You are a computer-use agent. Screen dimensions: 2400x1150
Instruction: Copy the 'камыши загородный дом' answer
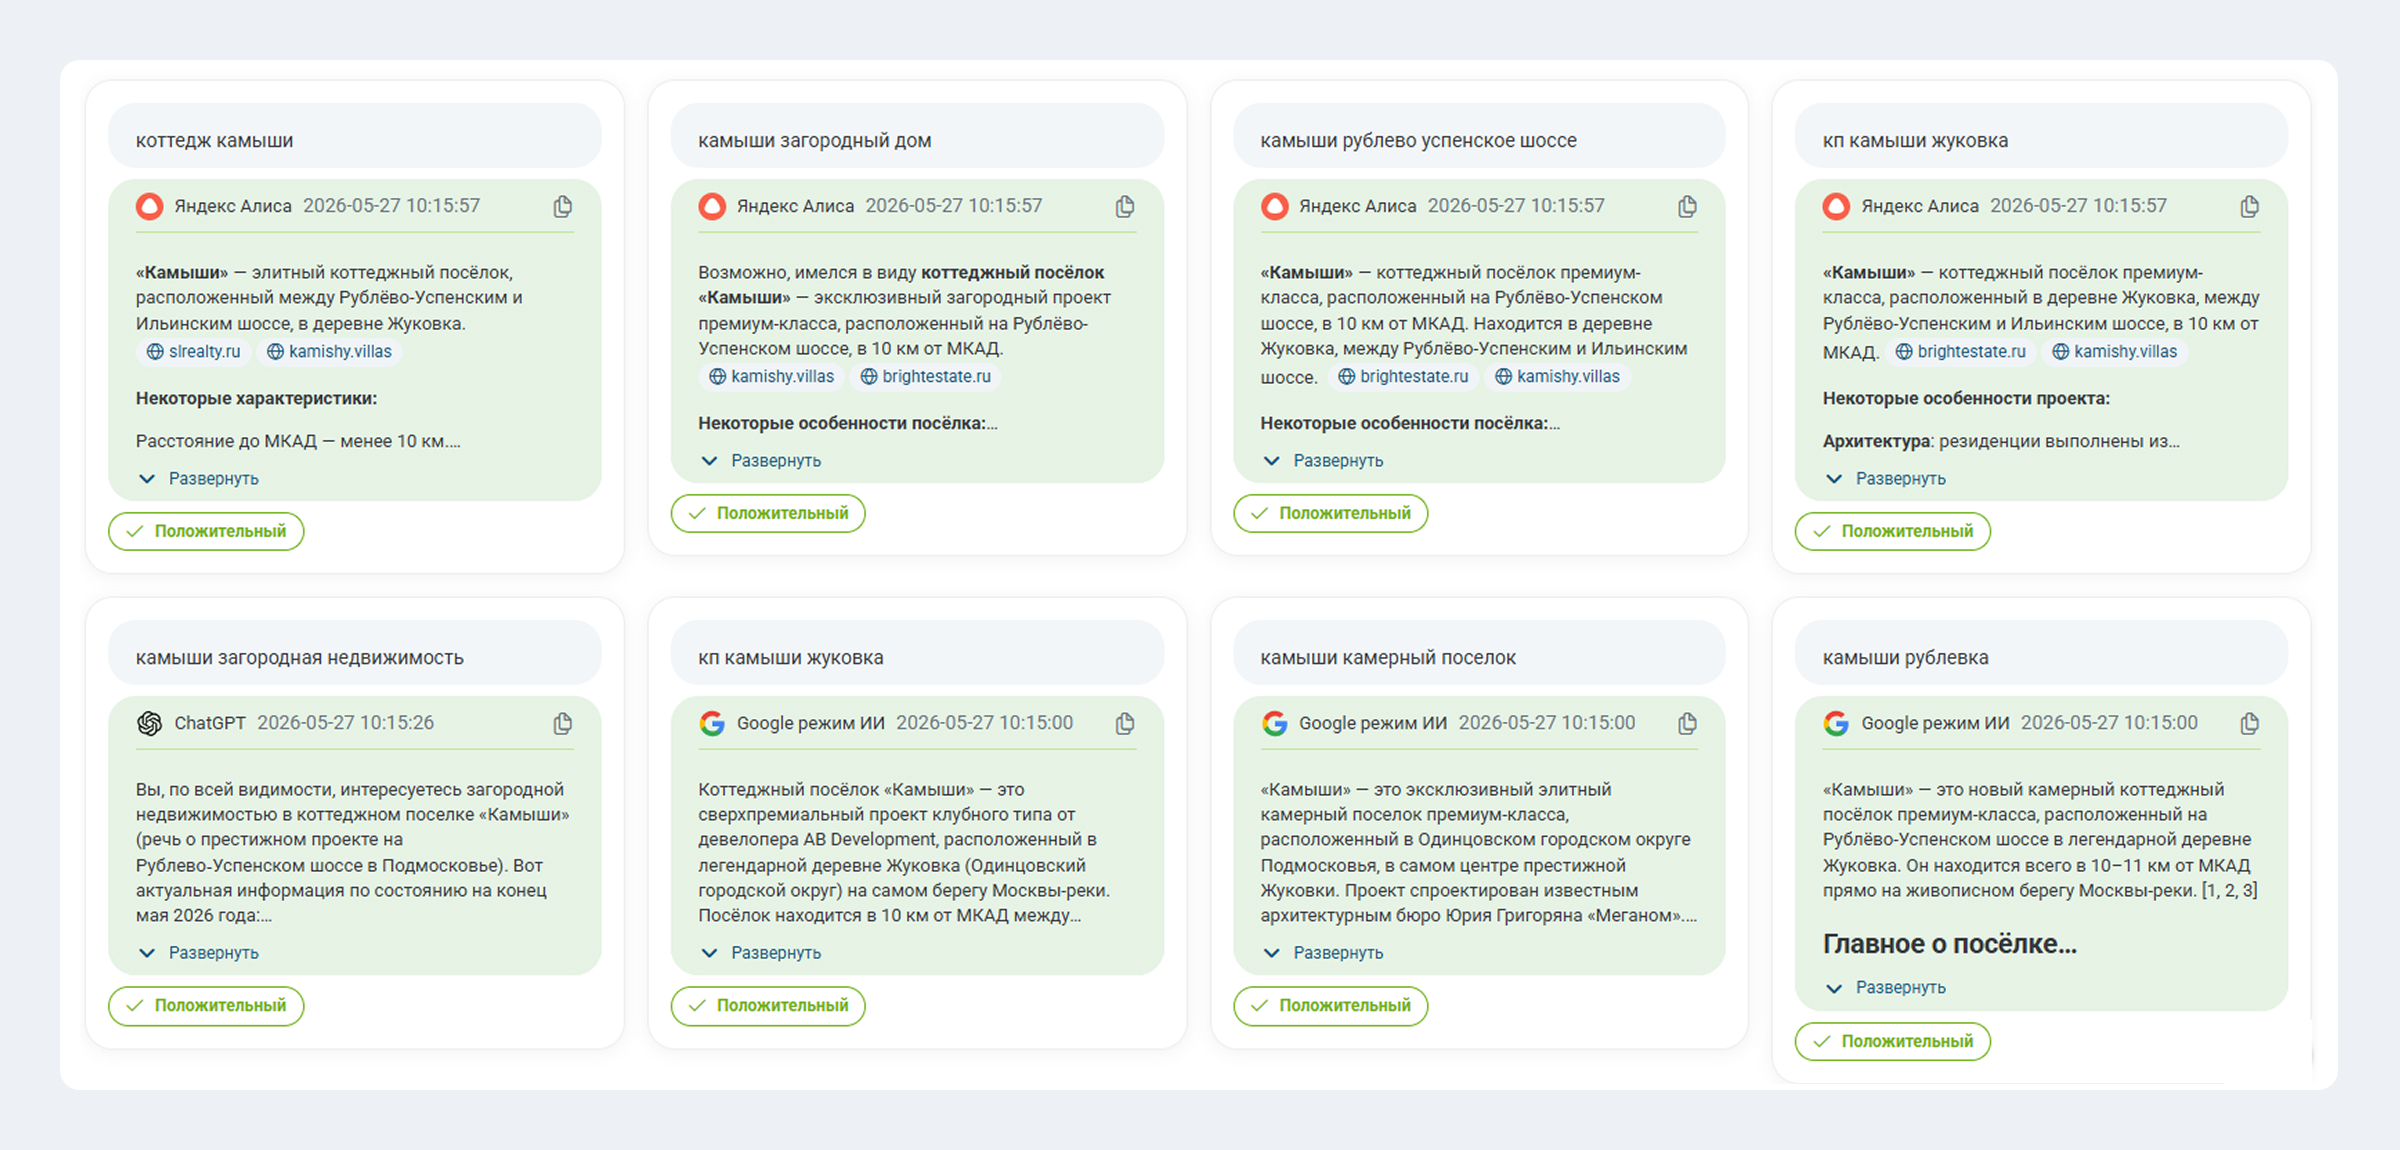point(1125,206)
